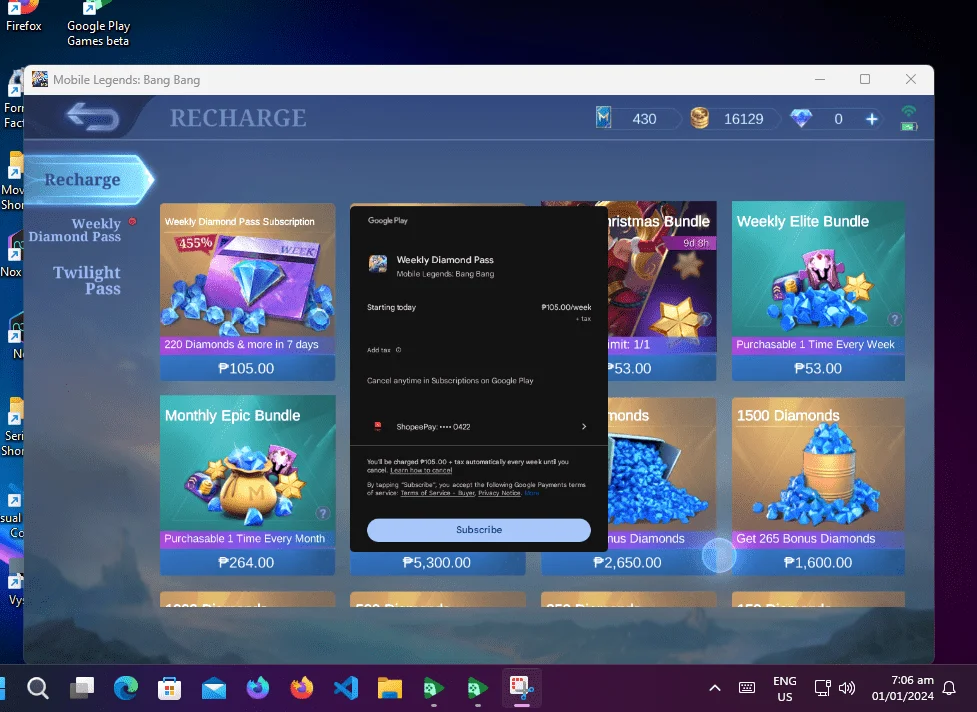Open Task View on taskbar

pyautogui.click(x=82, y=688)
